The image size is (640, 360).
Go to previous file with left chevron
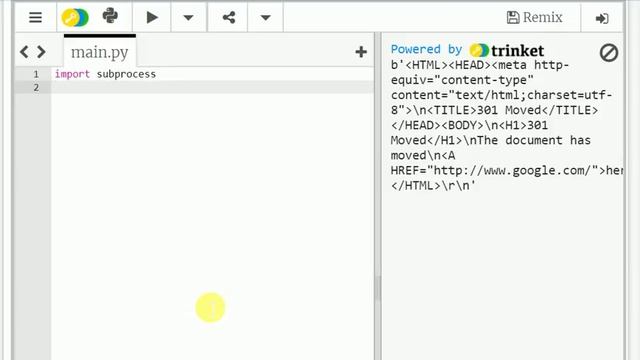point(24,52)
